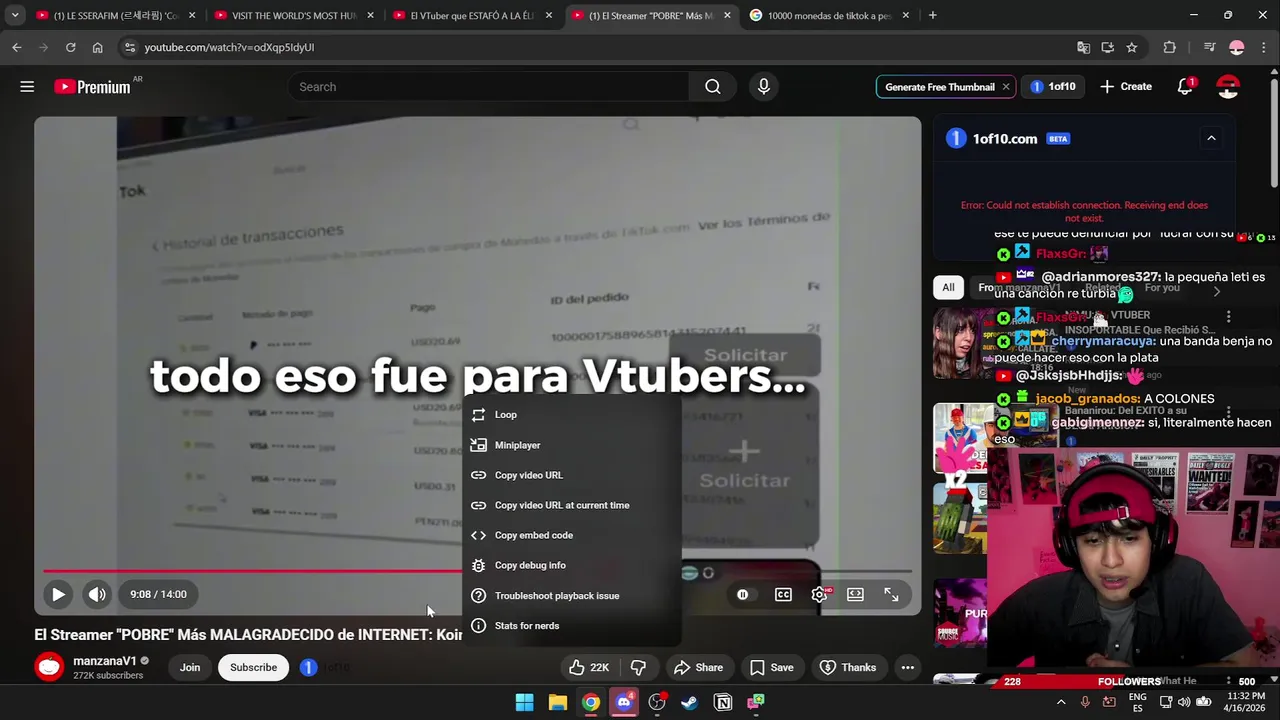The height and width of the screenshot is (720, 1280).
Task: Click the video progress bar
Action: (x=476, y=571)
